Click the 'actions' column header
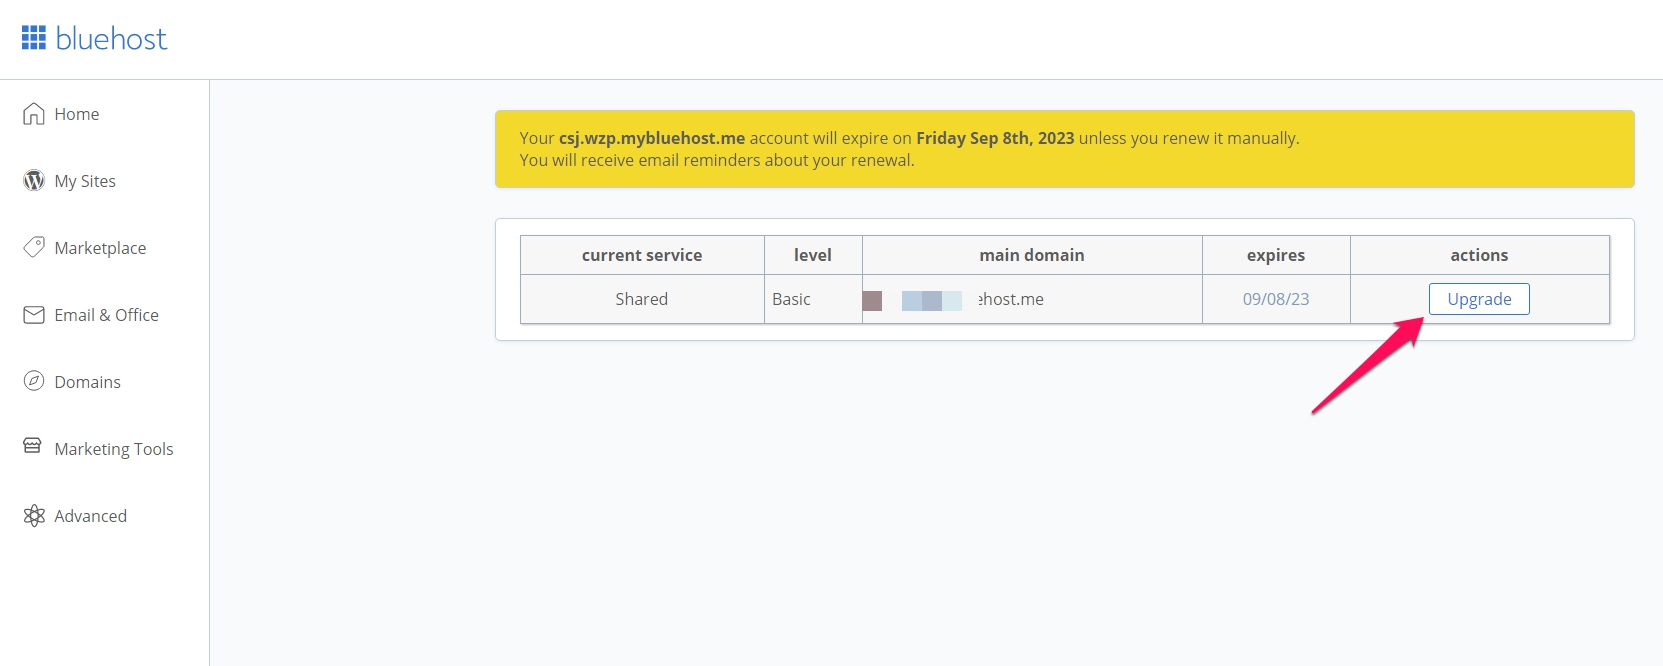The width and height of the screenshot is (1663, 666). pyautogui.click(x=1480, y=255)
